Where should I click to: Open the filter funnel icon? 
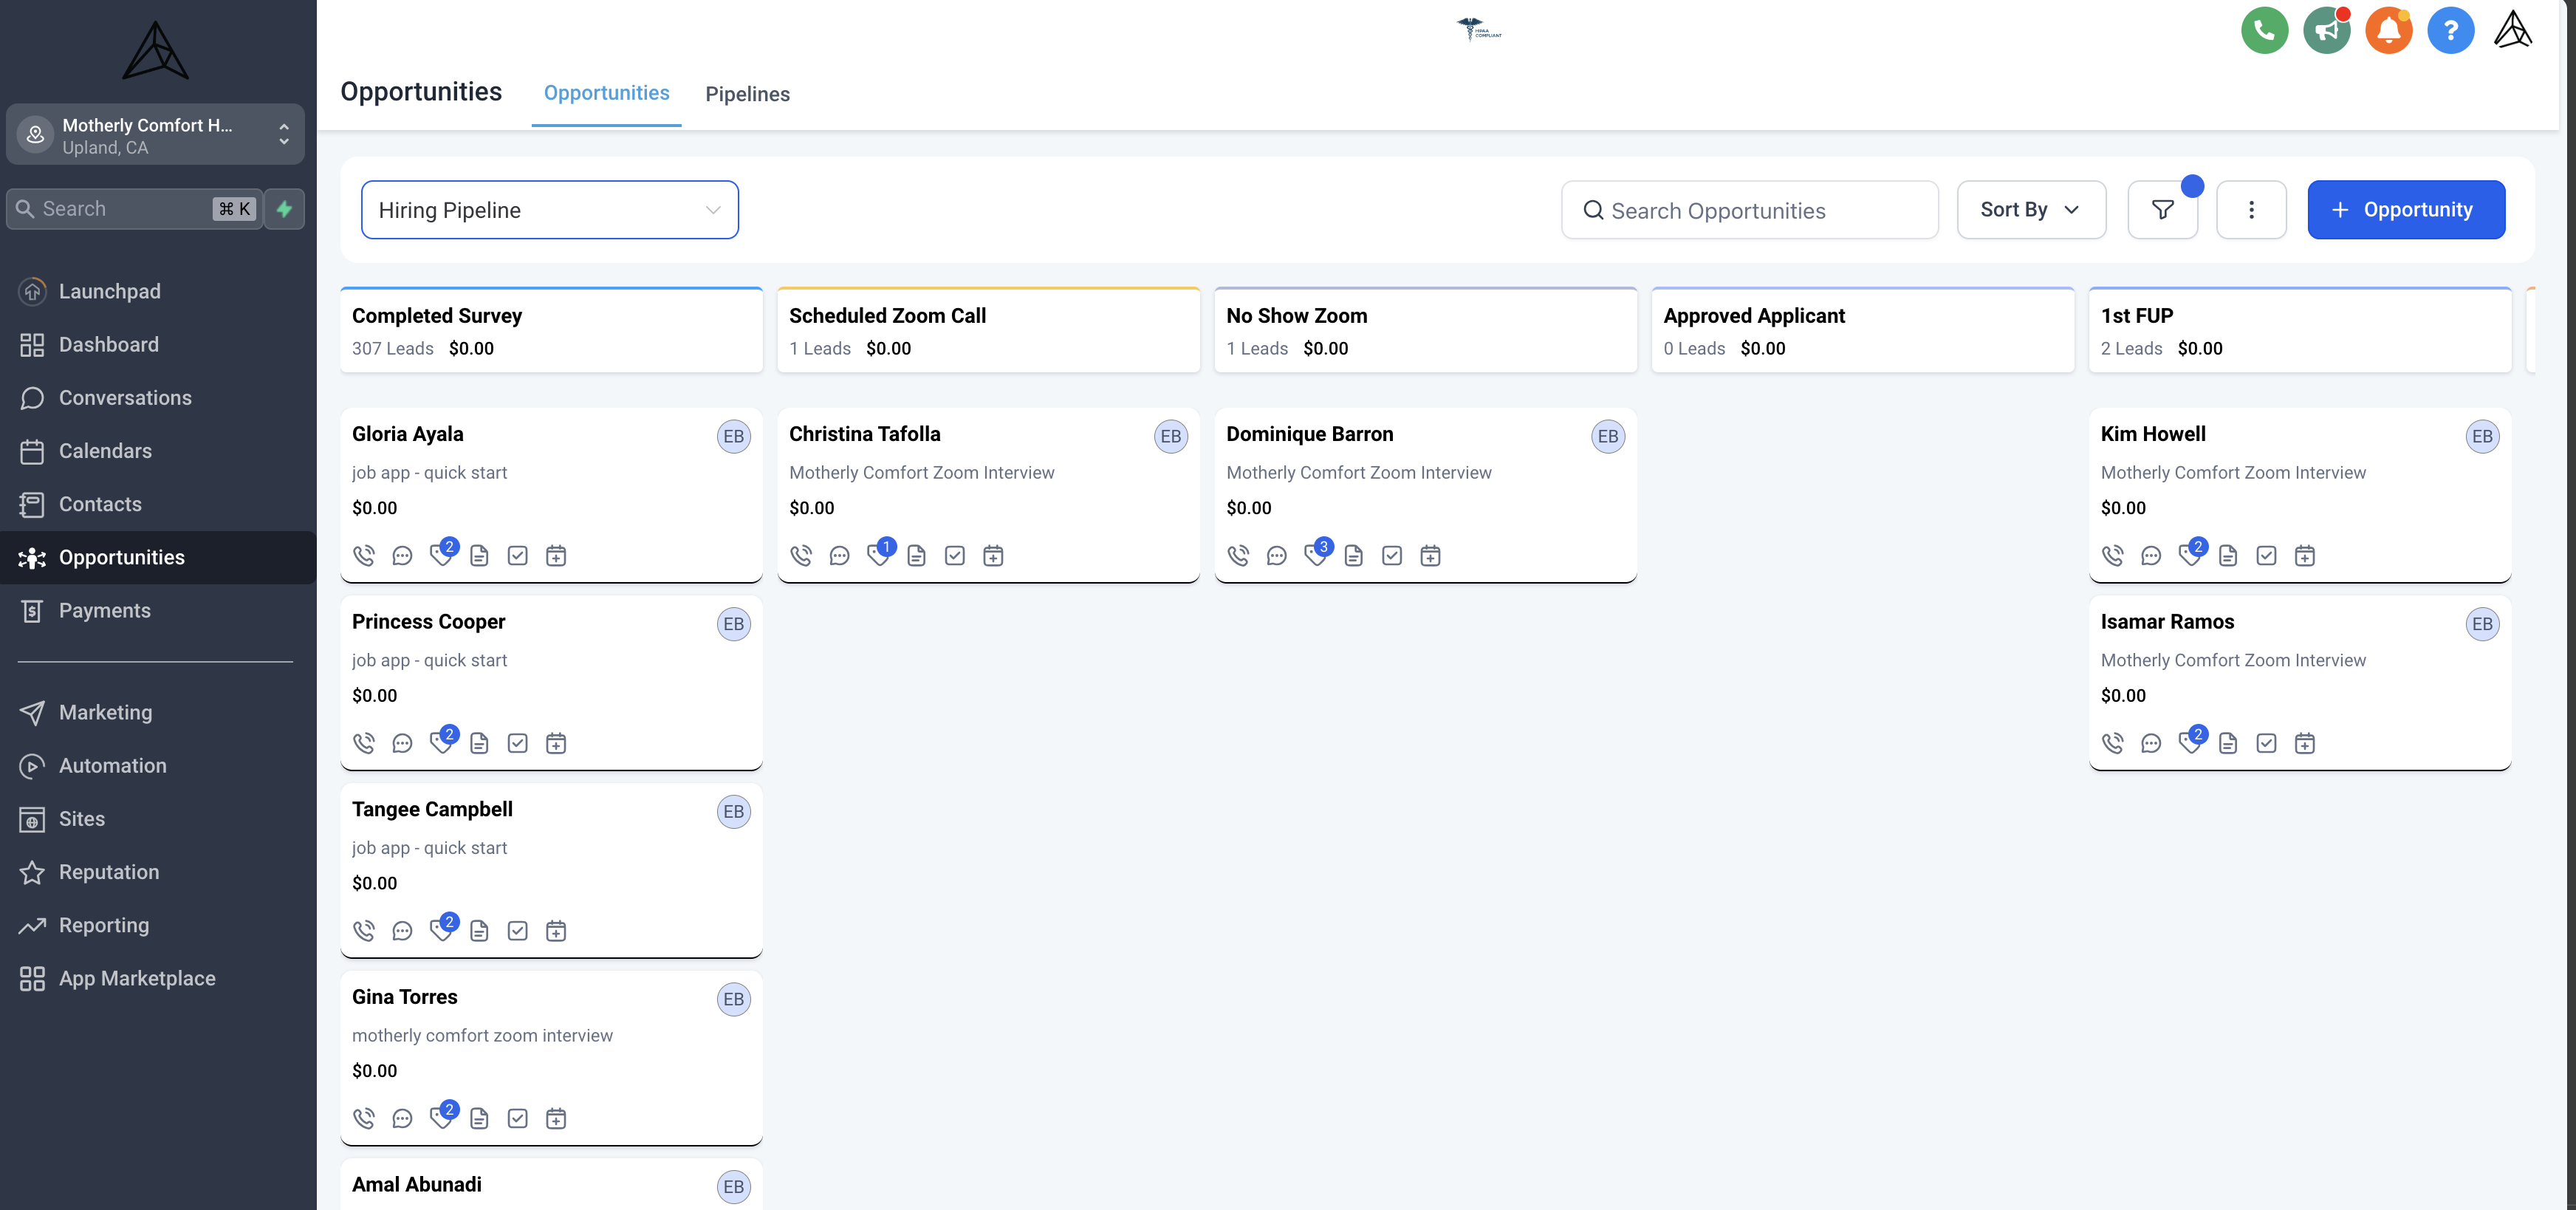[2162, 210]
